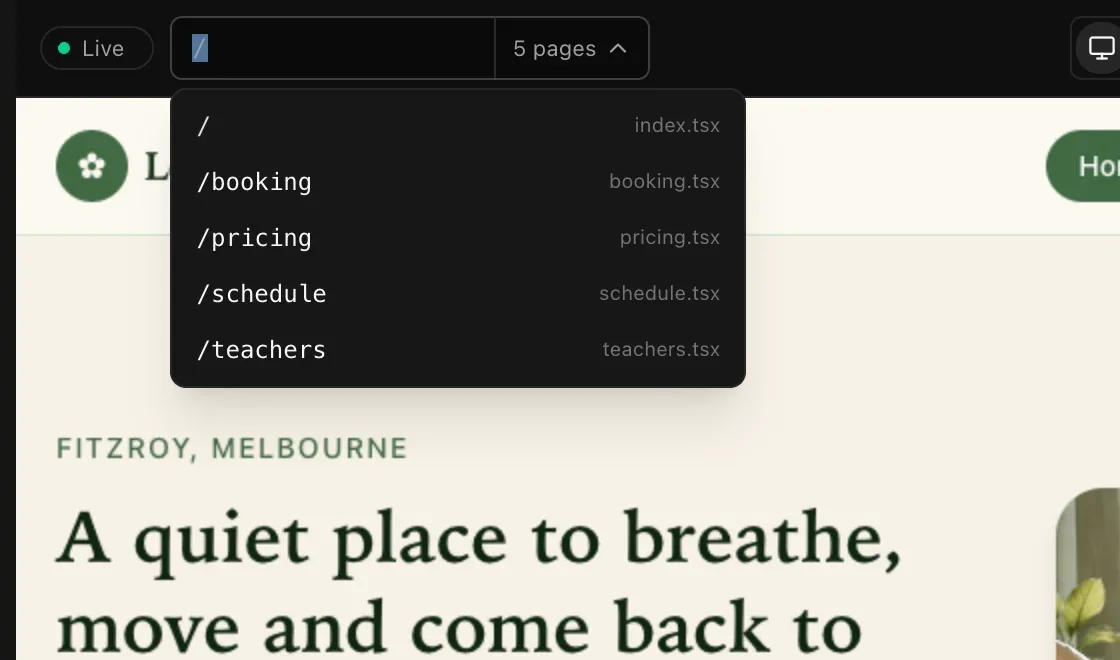Collapse the 5 pages dropdown
1120x660 pixels.
coord(571,48)
